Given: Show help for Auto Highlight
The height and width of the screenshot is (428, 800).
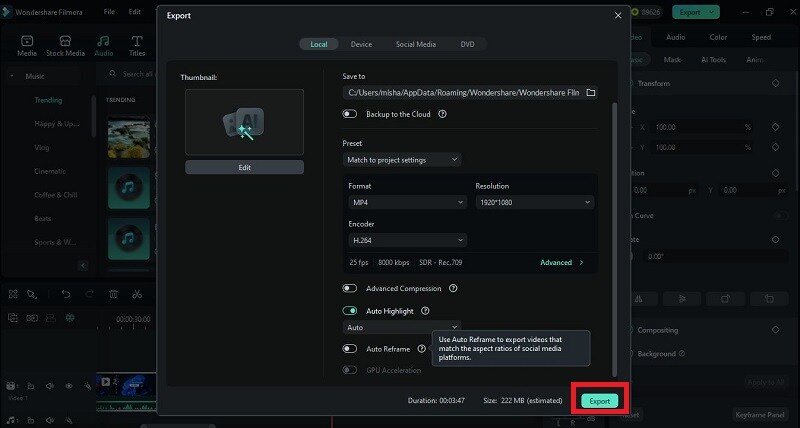Looking at the screenshot, I should 425,311.
